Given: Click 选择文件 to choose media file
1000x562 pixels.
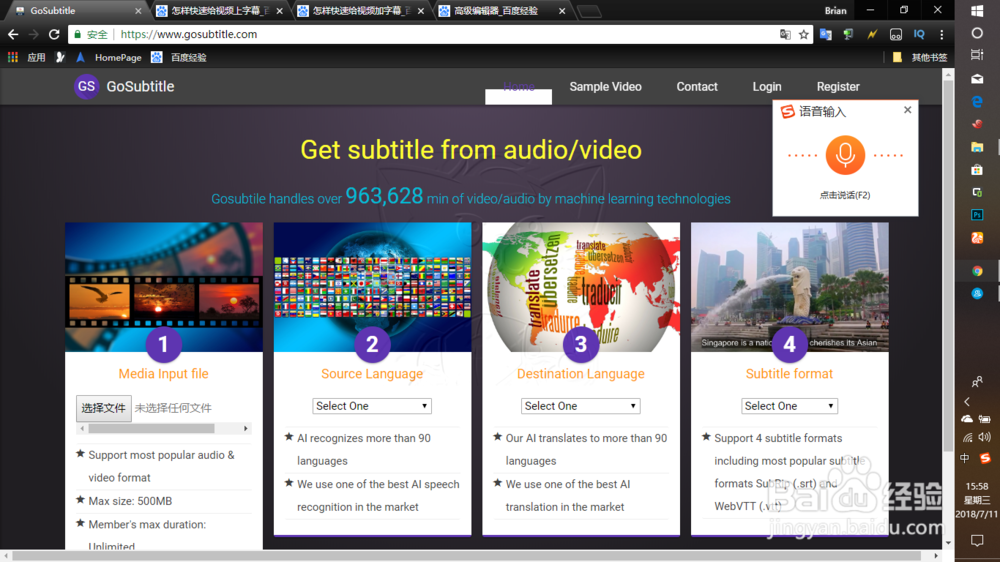Looking at the screenshot, I should tap(103, 408).
